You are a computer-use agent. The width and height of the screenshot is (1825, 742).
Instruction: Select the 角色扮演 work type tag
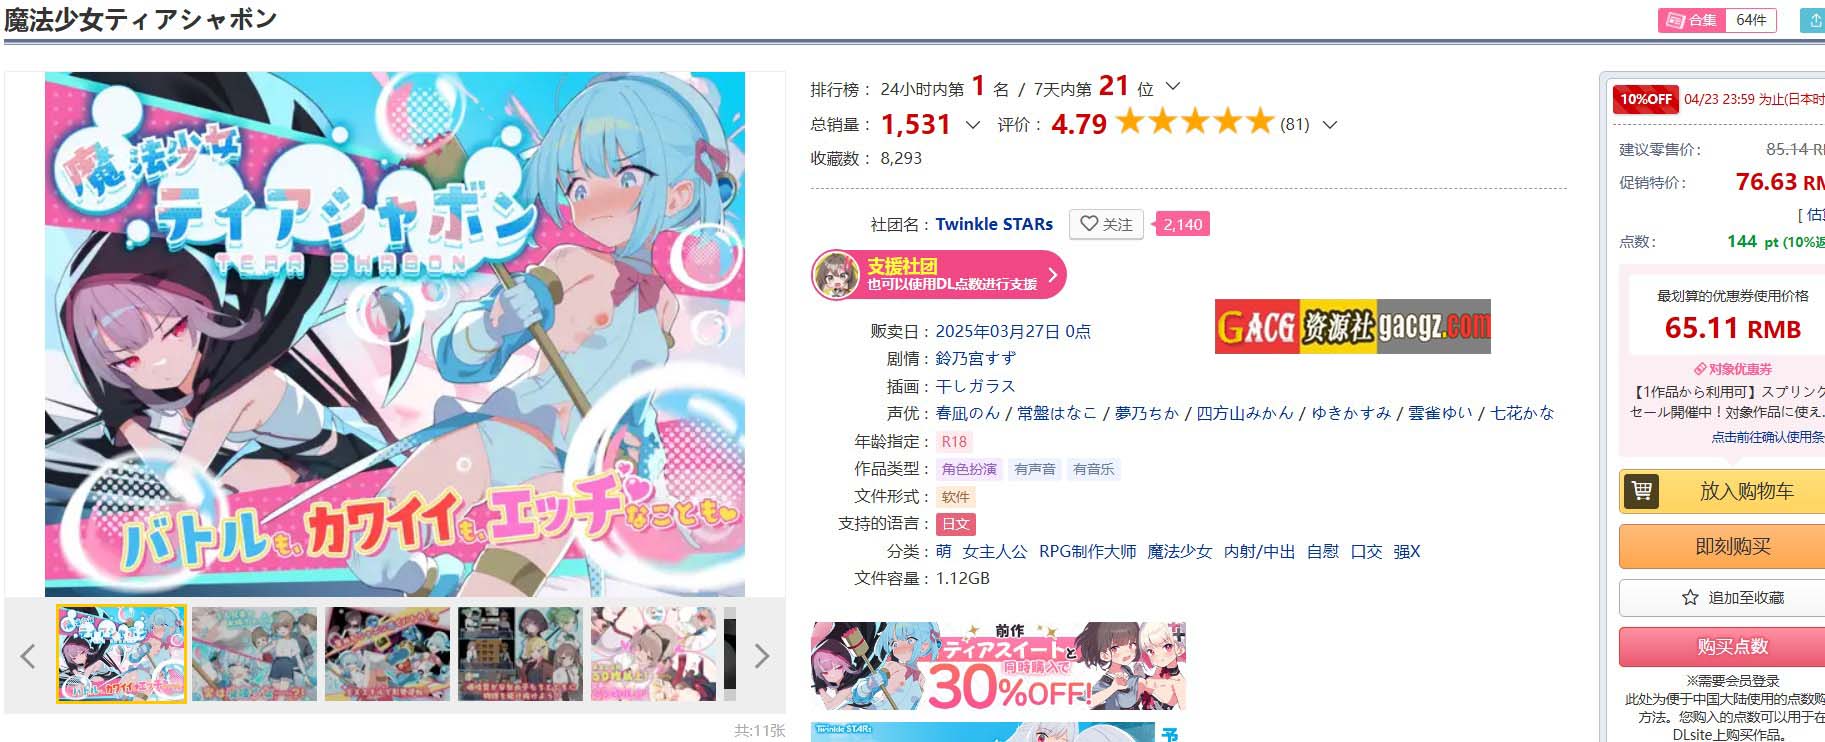(969, 469)
